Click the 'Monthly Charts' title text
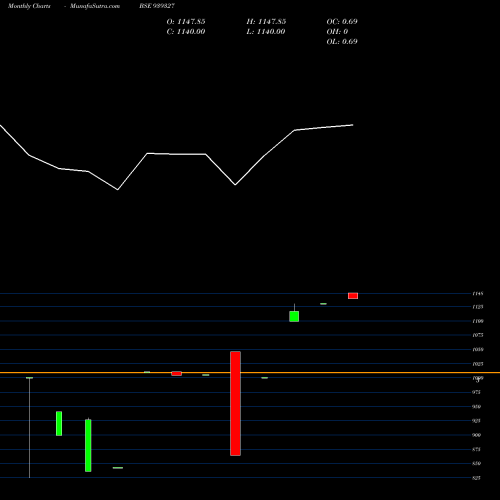The width and height of the screenshot is (500, 500). [29, 6]
